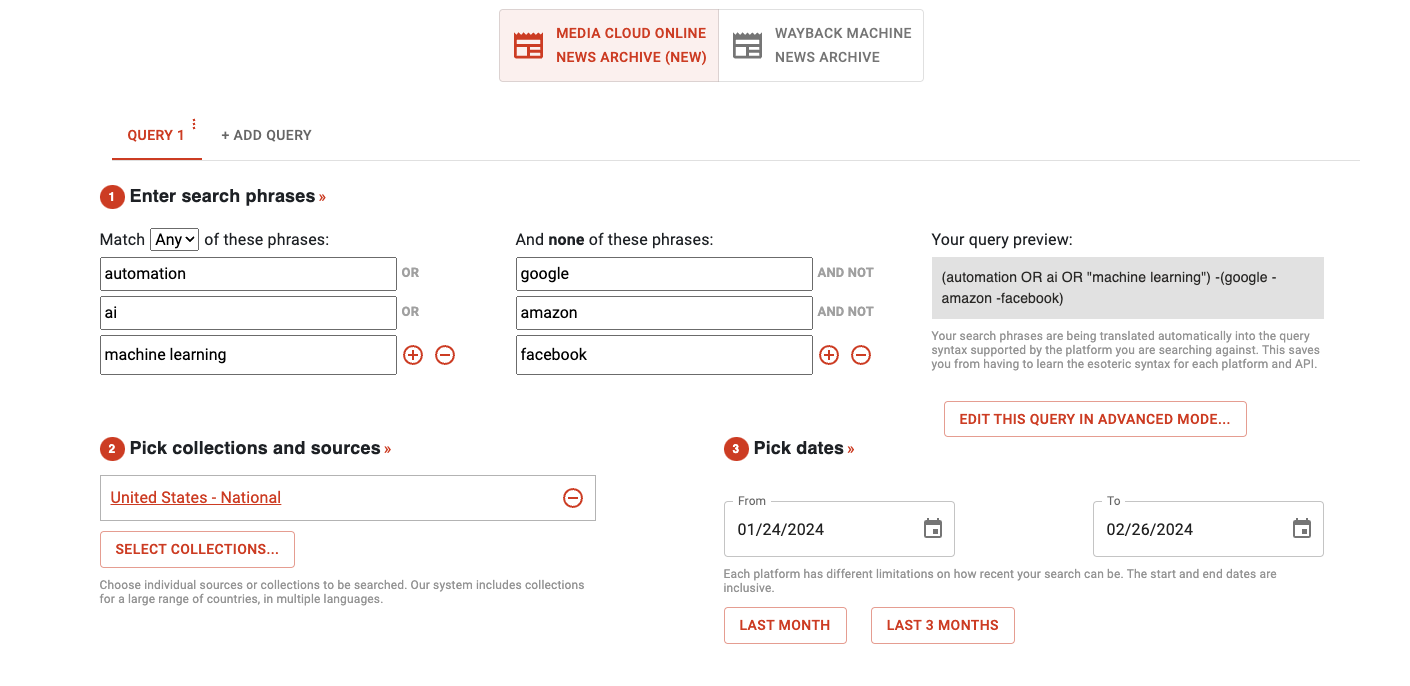Choose the Last 3 Months date range

942,625
